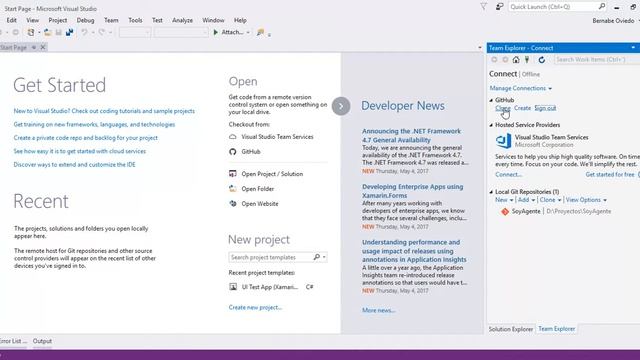Close the Start Page tab
Screen dimensions: 640x360
[x=42, y=47]
